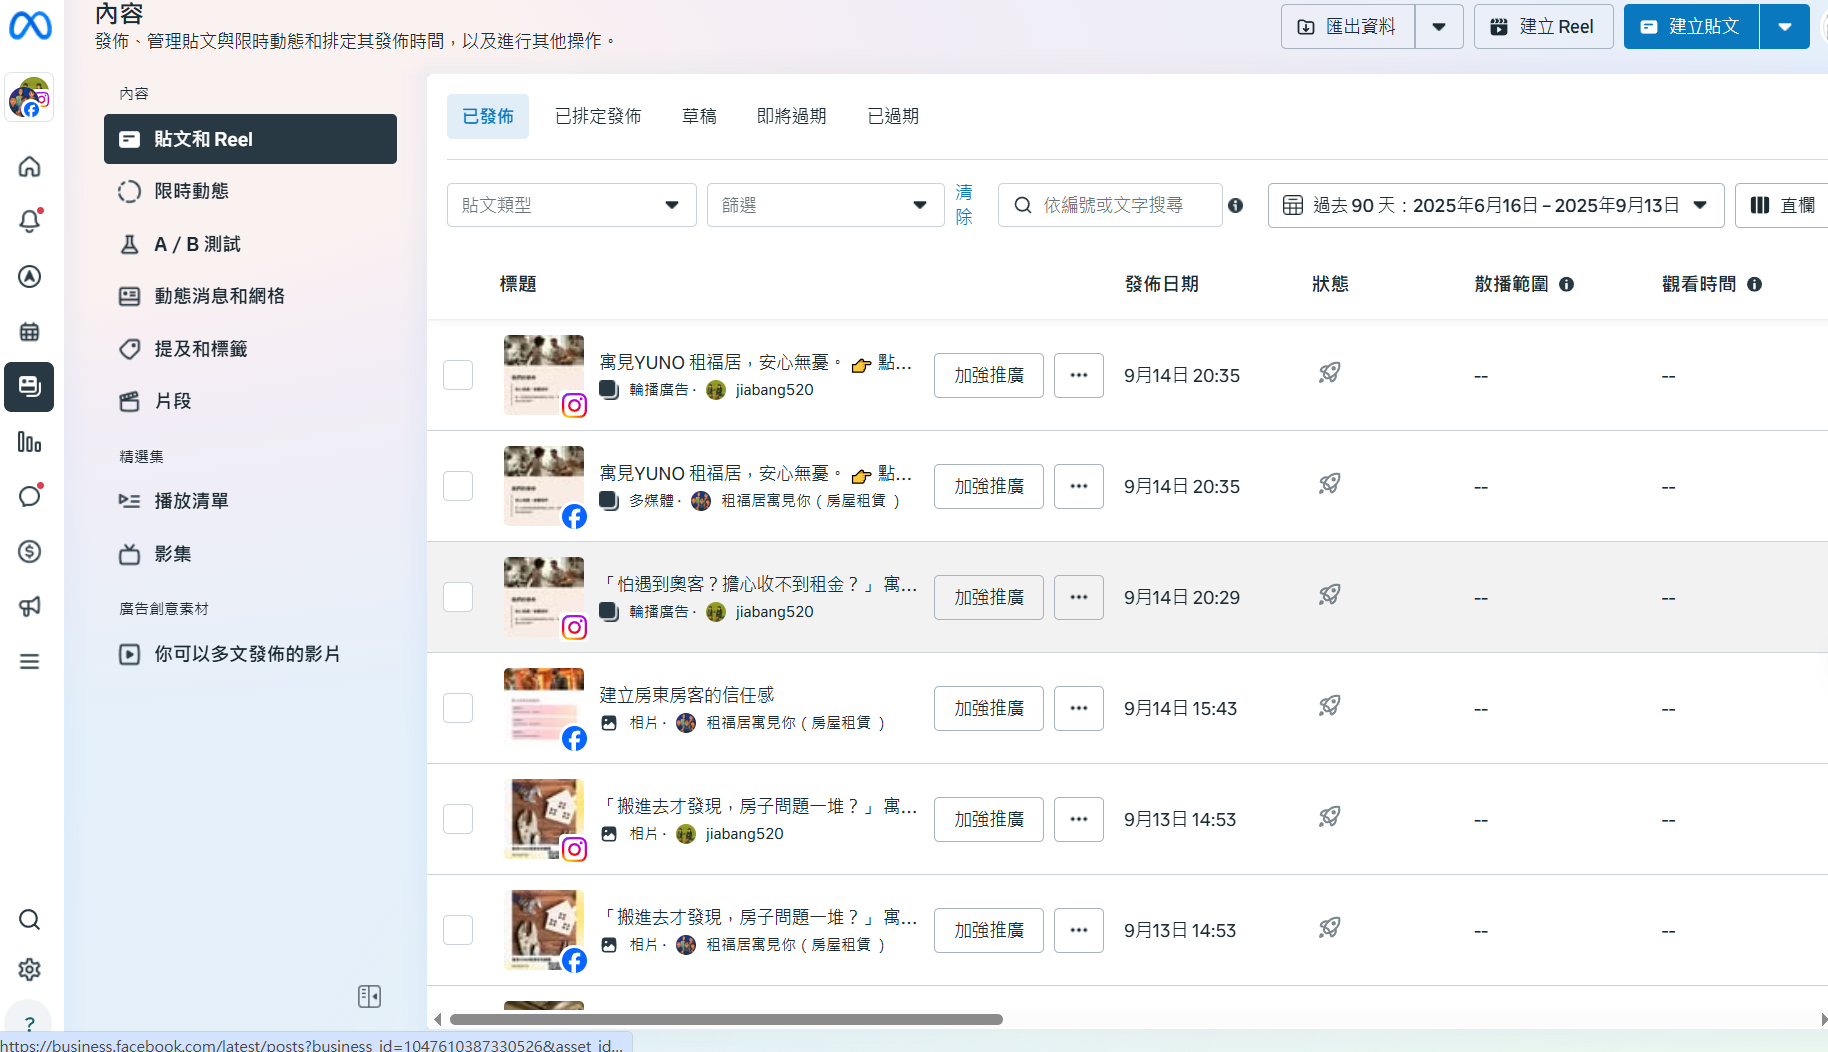Switch to the 草稿 tab
This screenshot has height=1052, width=1828.
coord(699,116)
